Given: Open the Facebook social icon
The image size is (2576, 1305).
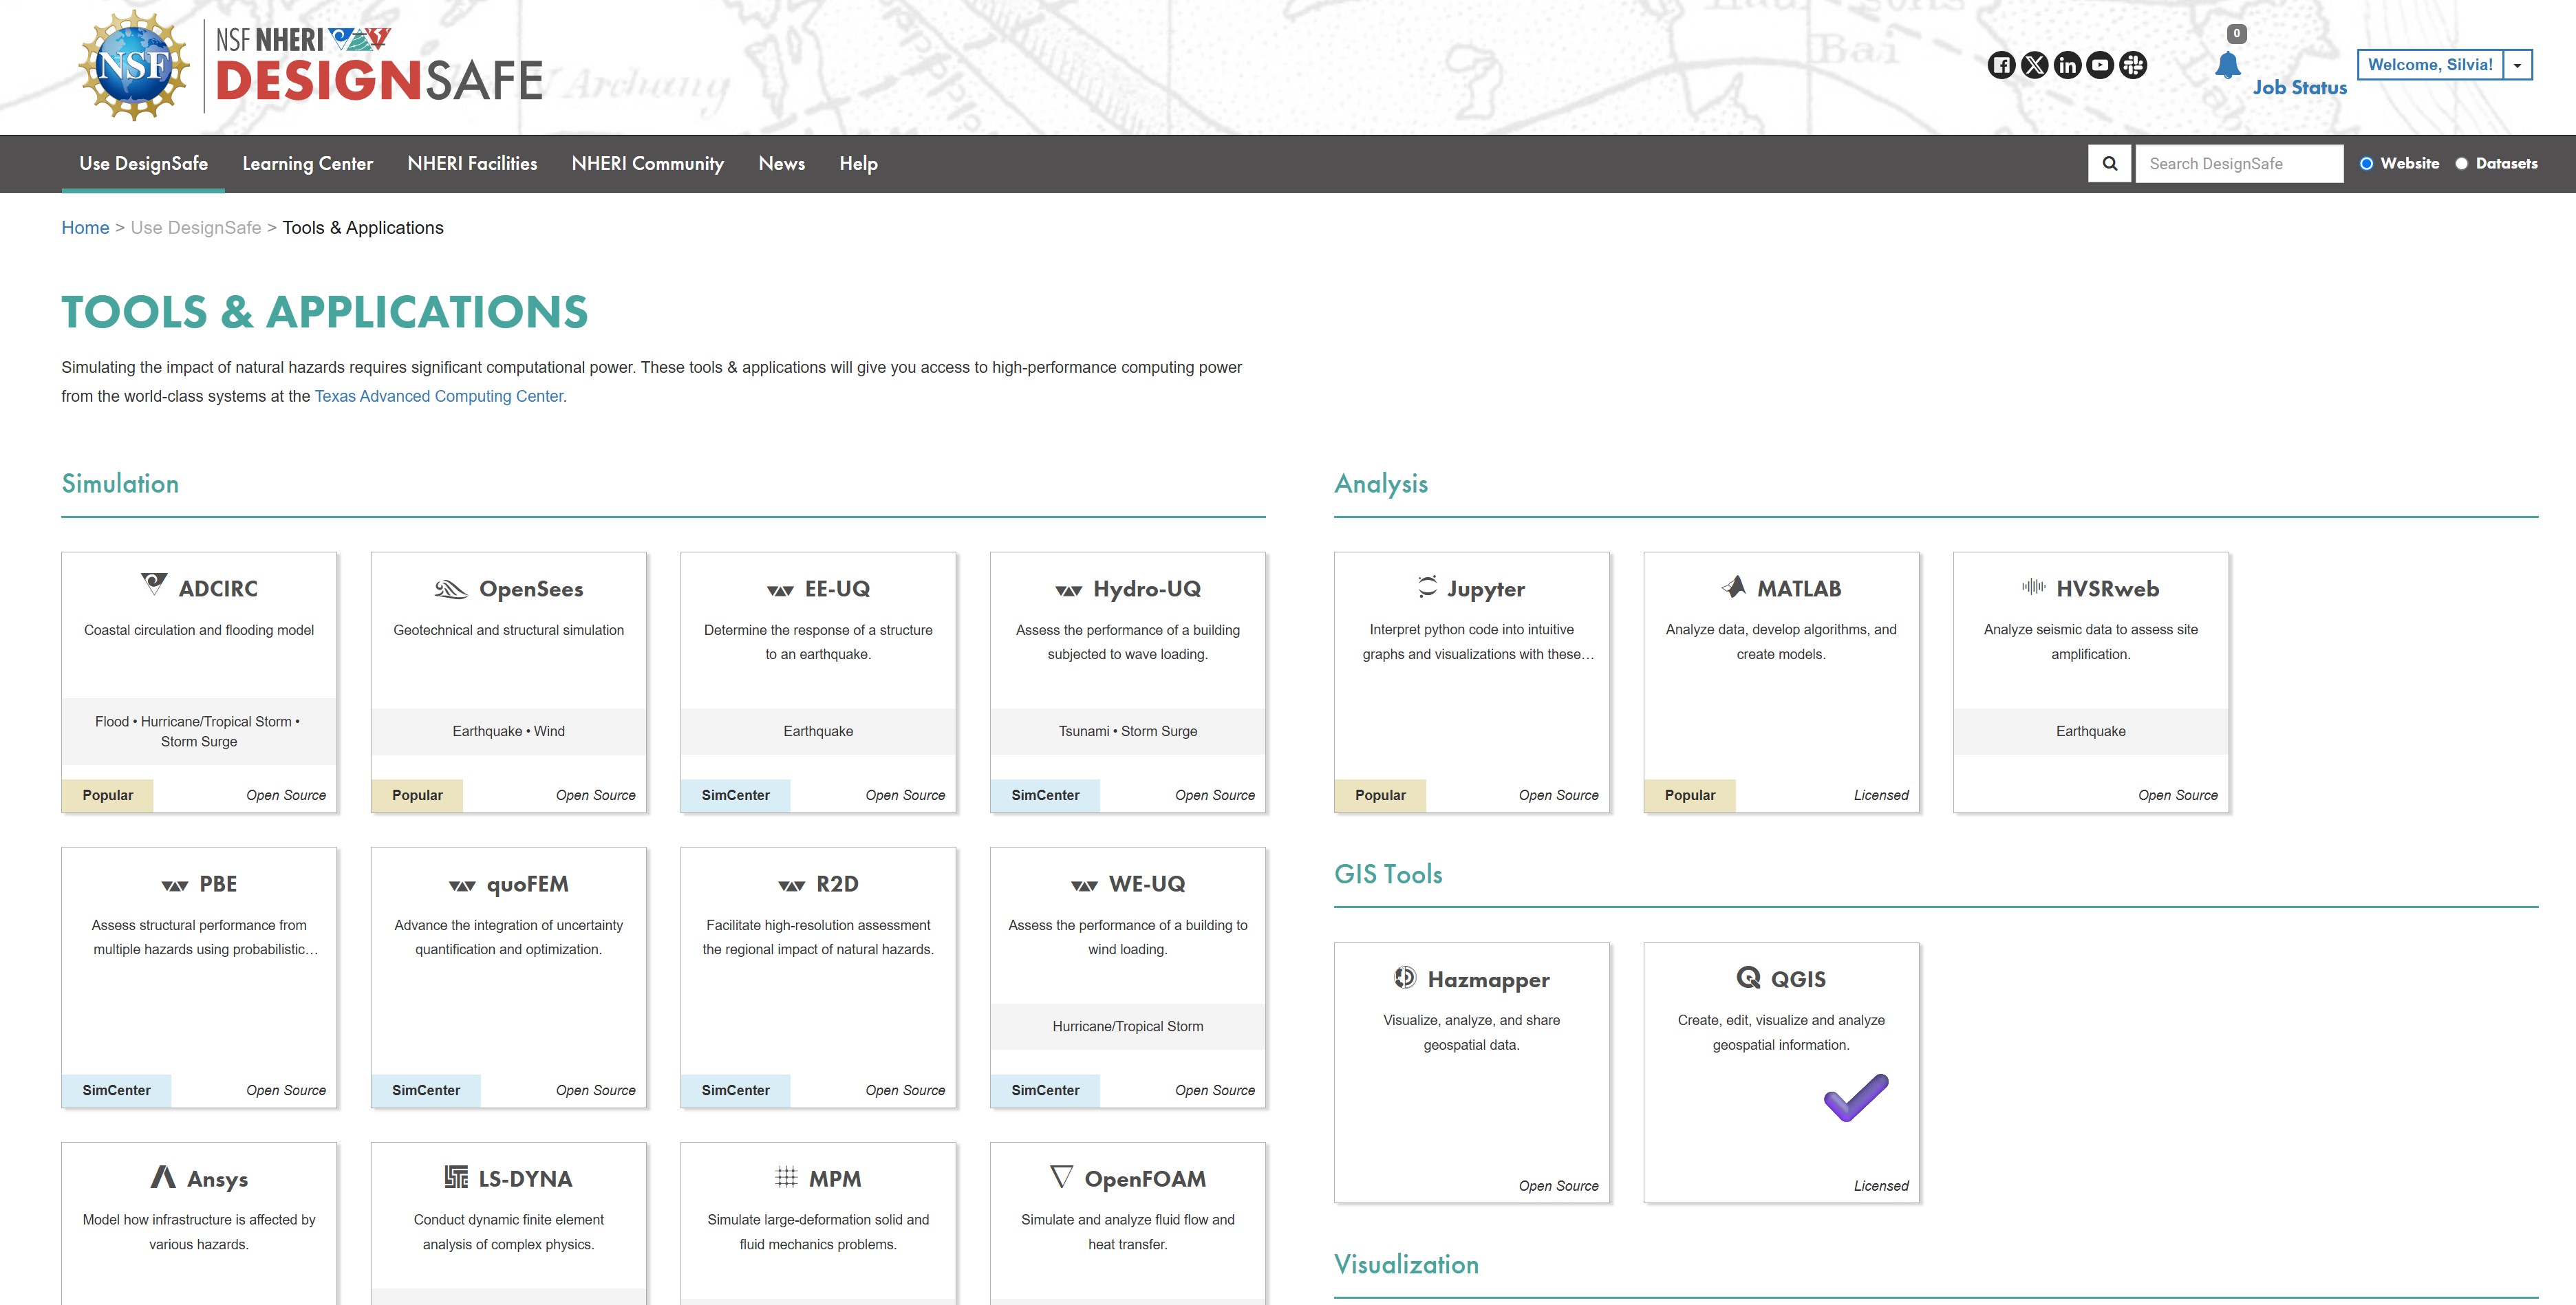Looking at the screenshot, I should 2001,65.
